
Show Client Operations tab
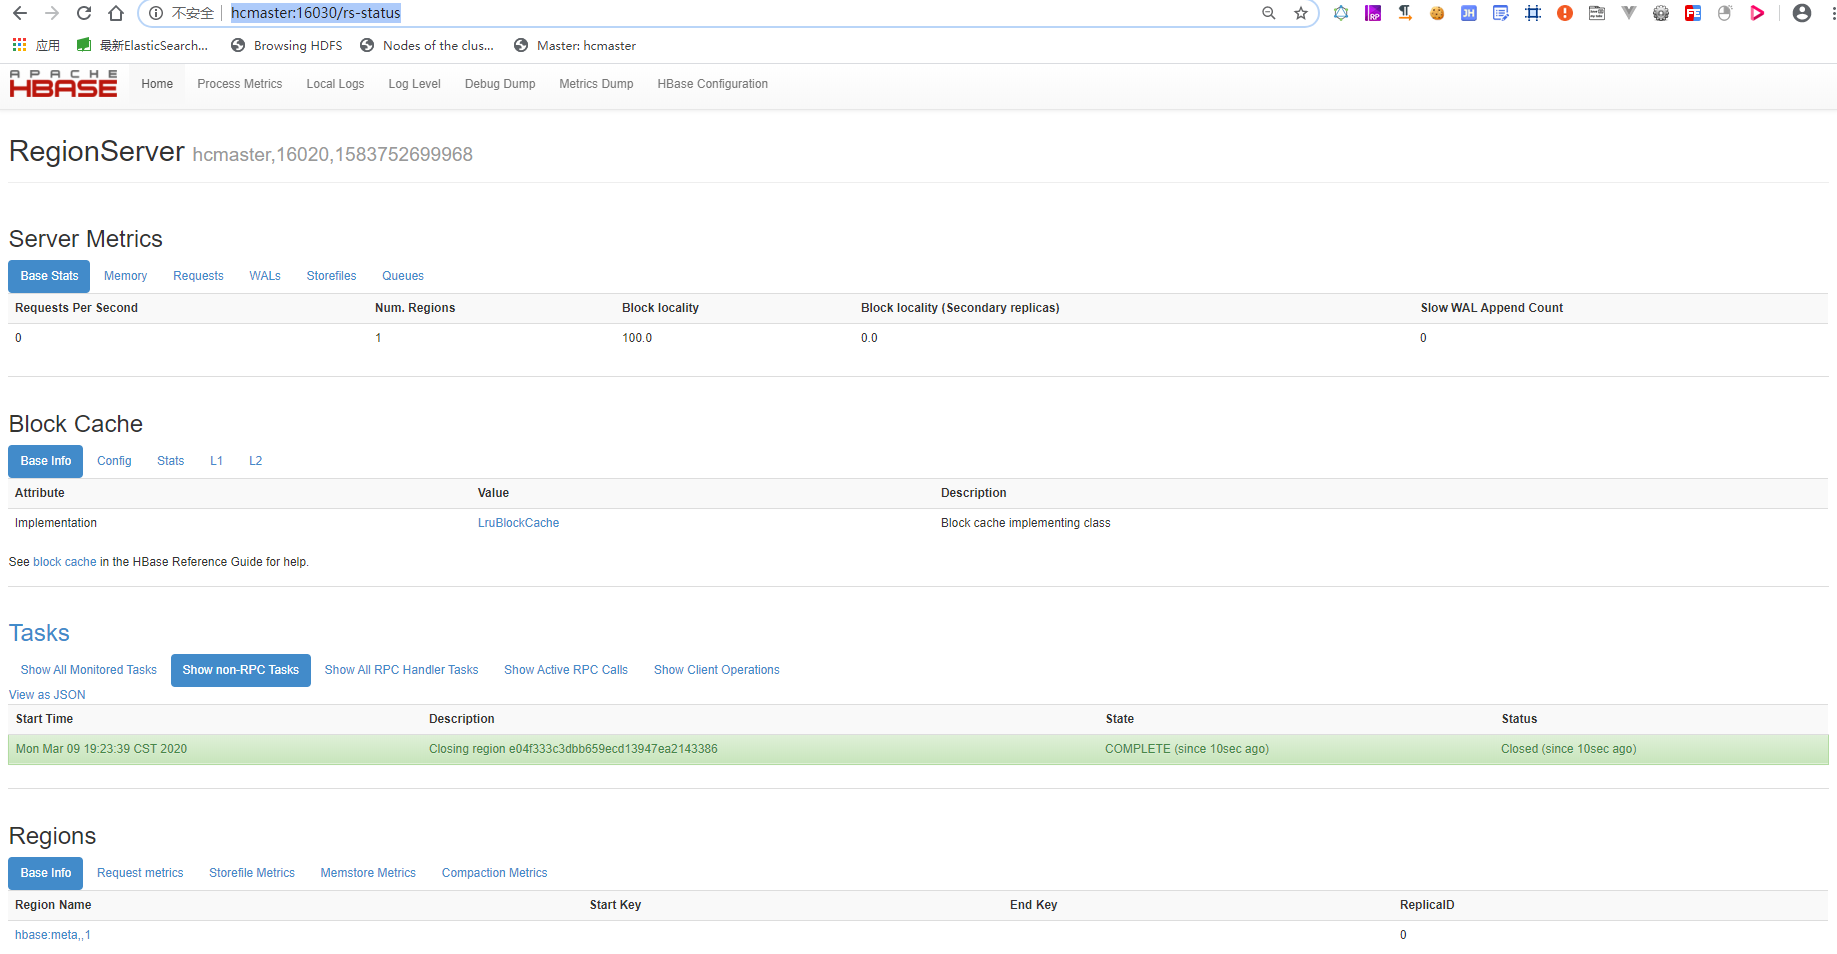click(x=717, y=670)
